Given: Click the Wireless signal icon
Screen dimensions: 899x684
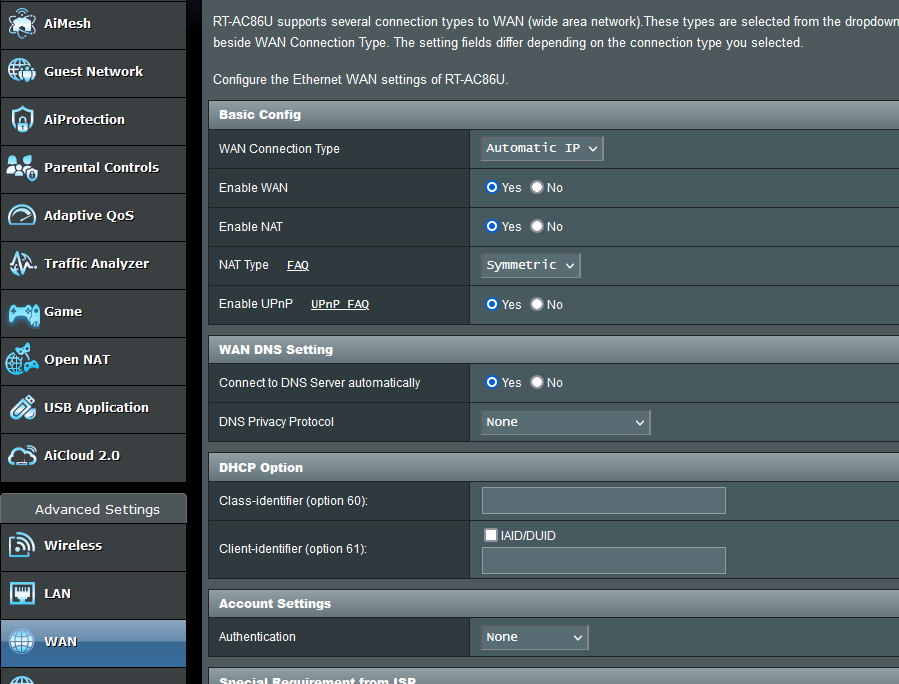Looking at the screenshot, I should (22, 545).
